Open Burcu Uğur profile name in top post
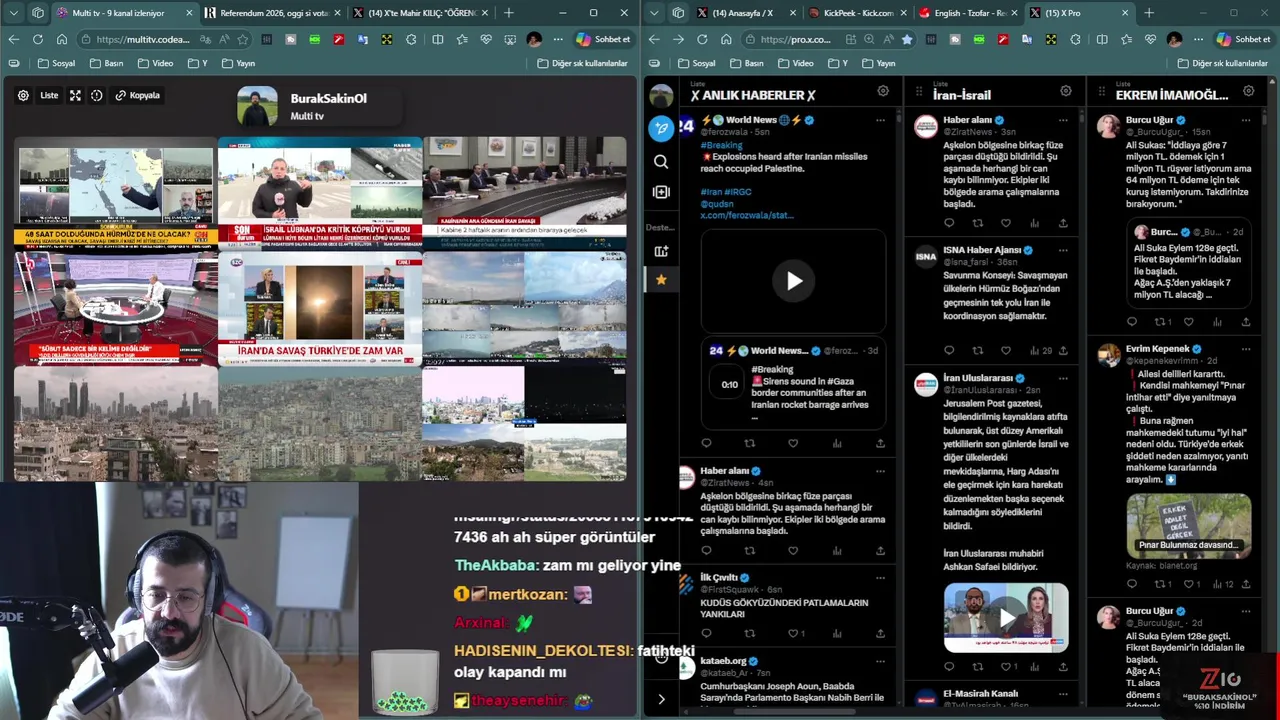 pyautogui.click(x=1149, y=120)
